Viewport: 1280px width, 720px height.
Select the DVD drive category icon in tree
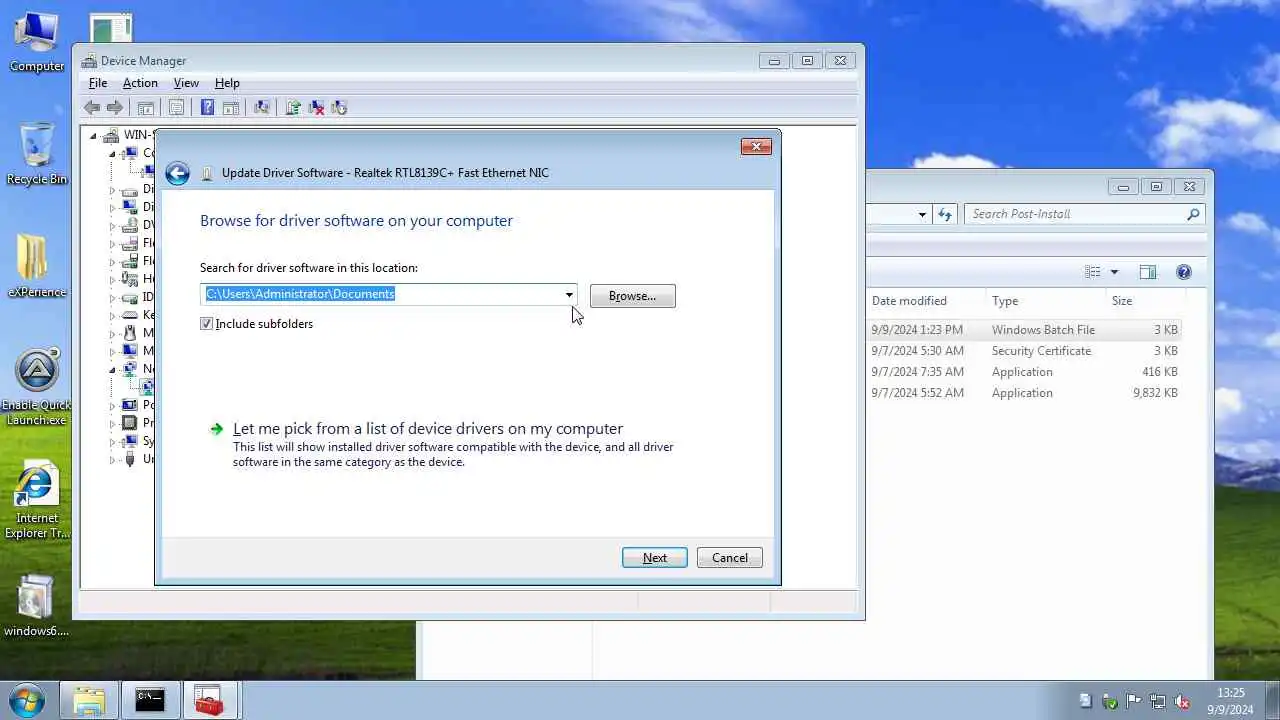click(x=129, y=225)
